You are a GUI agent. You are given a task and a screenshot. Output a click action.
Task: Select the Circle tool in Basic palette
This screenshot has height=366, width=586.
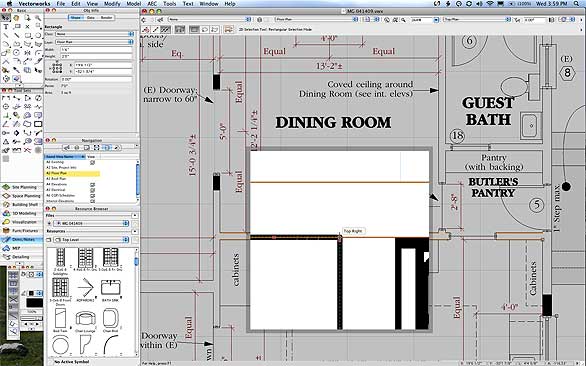[x=38, y=36]
